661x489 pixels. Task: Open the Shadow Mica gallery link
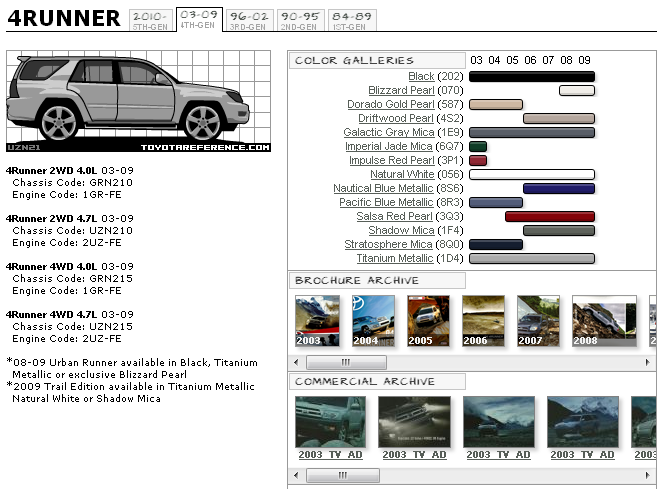(x=401, y=230)
